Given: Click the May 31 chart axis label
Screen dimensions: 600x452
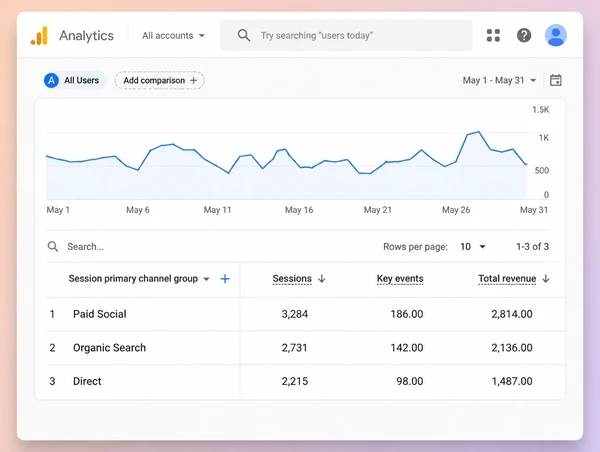Looking at the screenshot, I should click(x=534, y=210).
